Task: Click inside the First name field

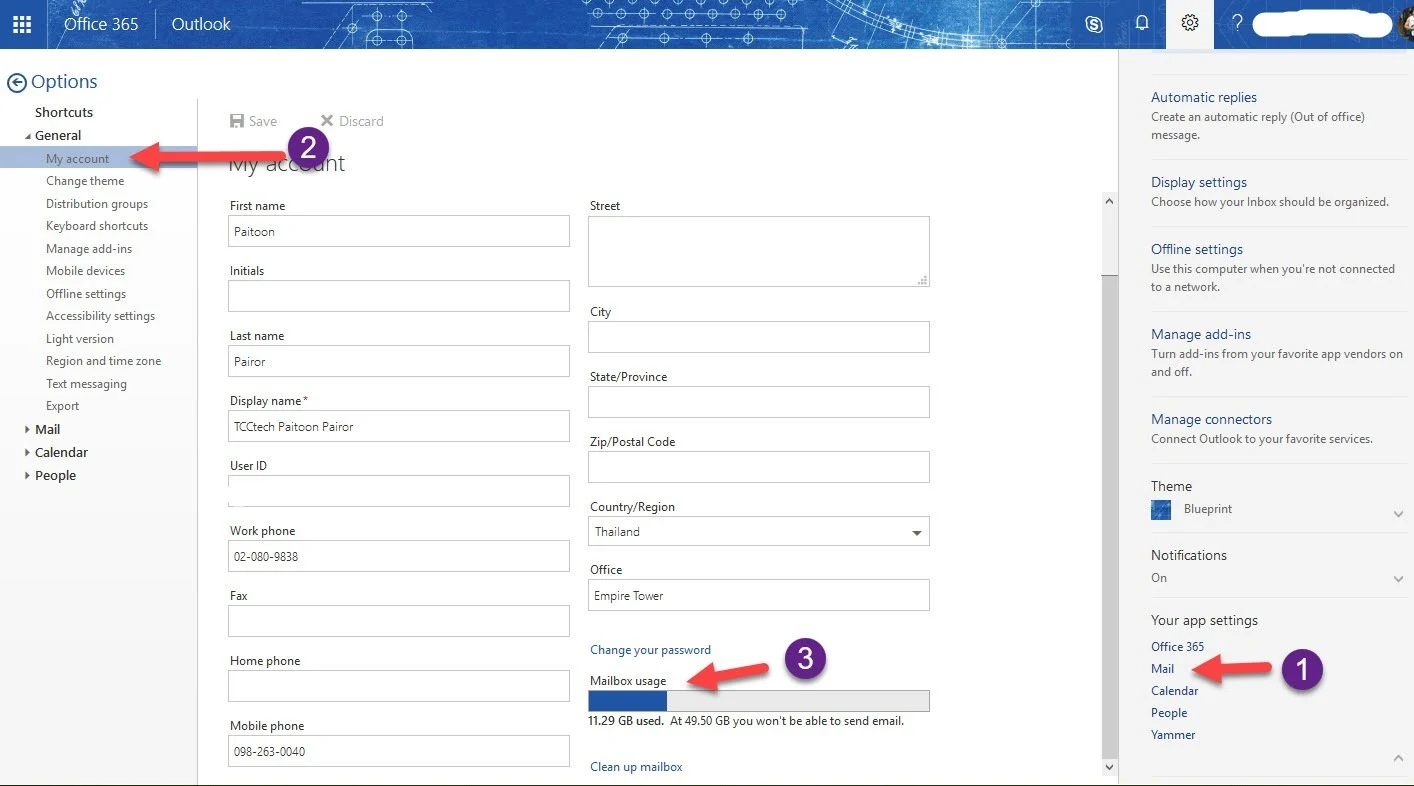Action: 398,230
